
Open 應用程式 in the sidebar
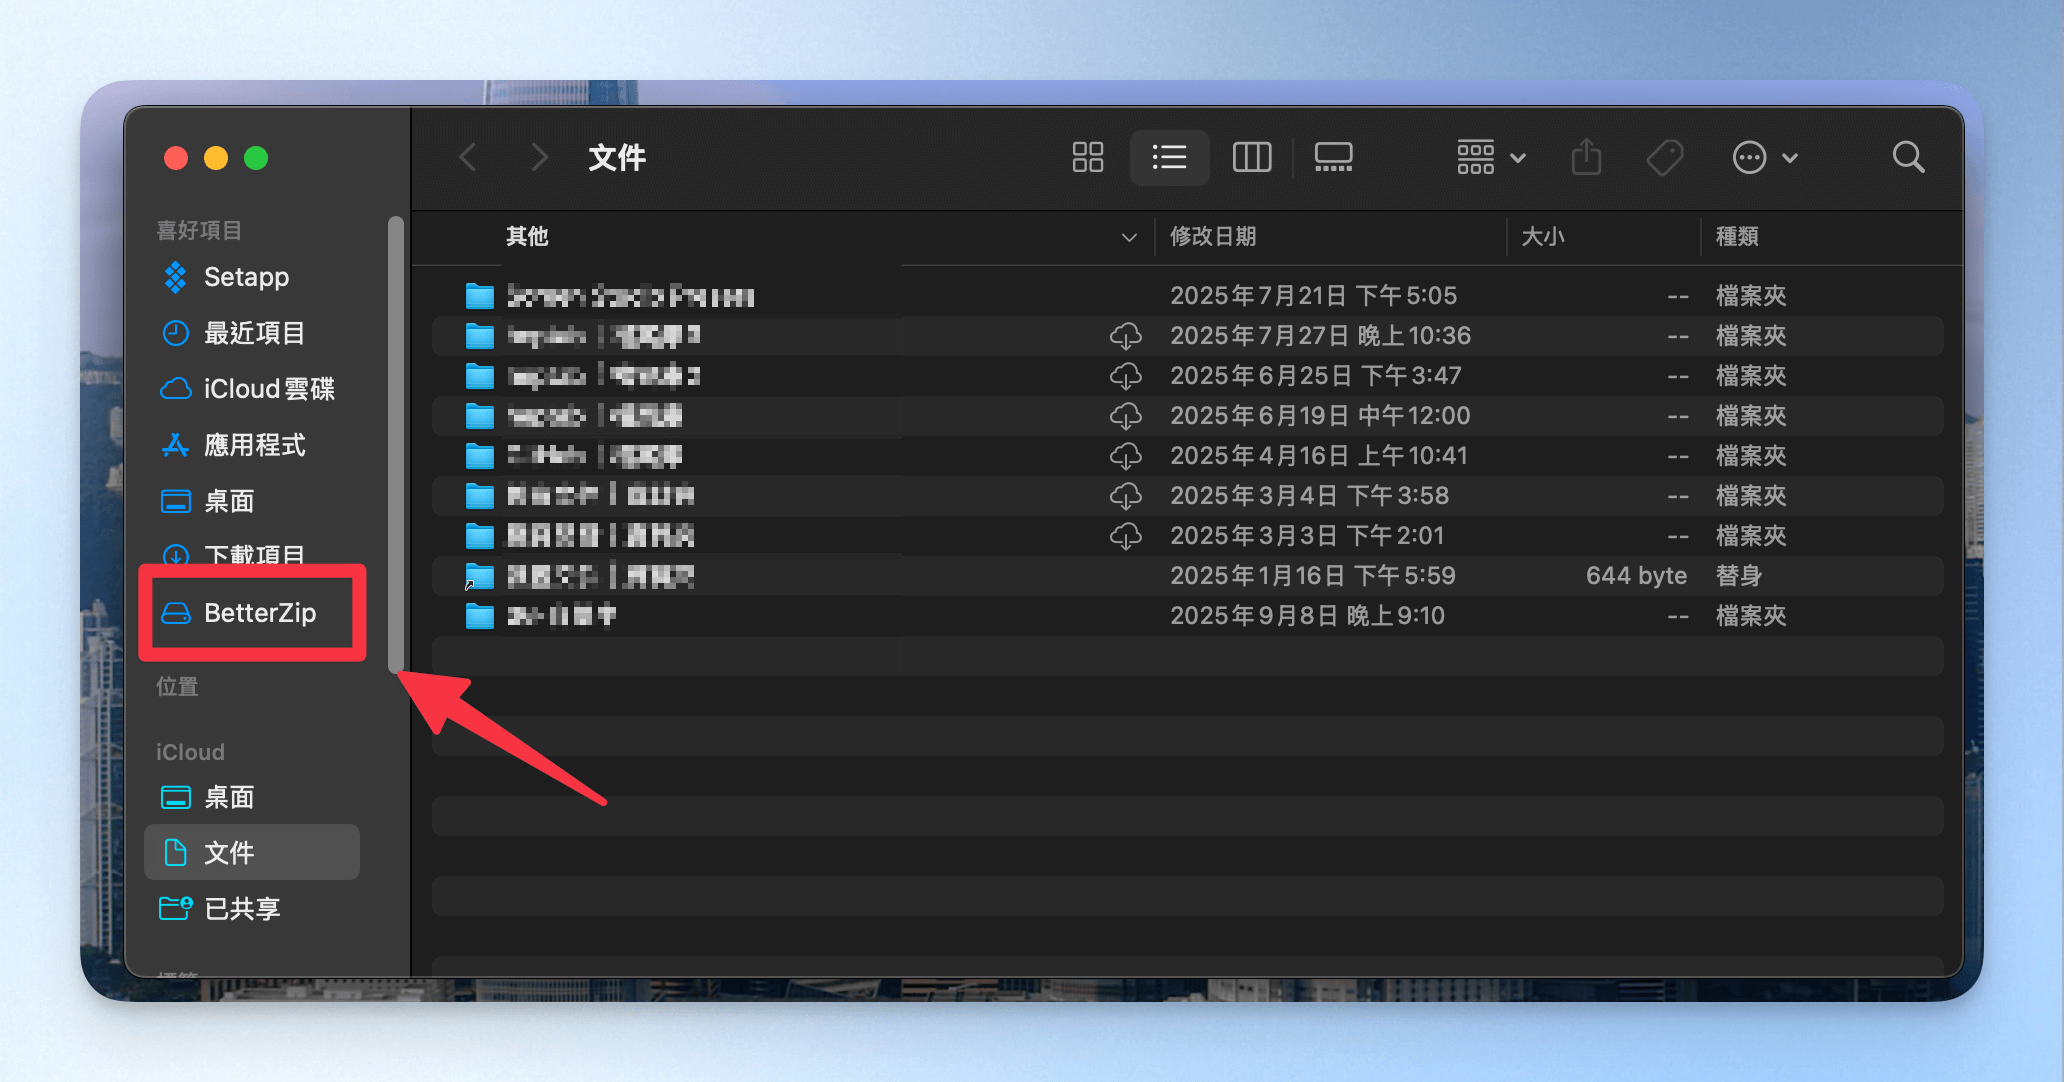(x=254, y=445)
